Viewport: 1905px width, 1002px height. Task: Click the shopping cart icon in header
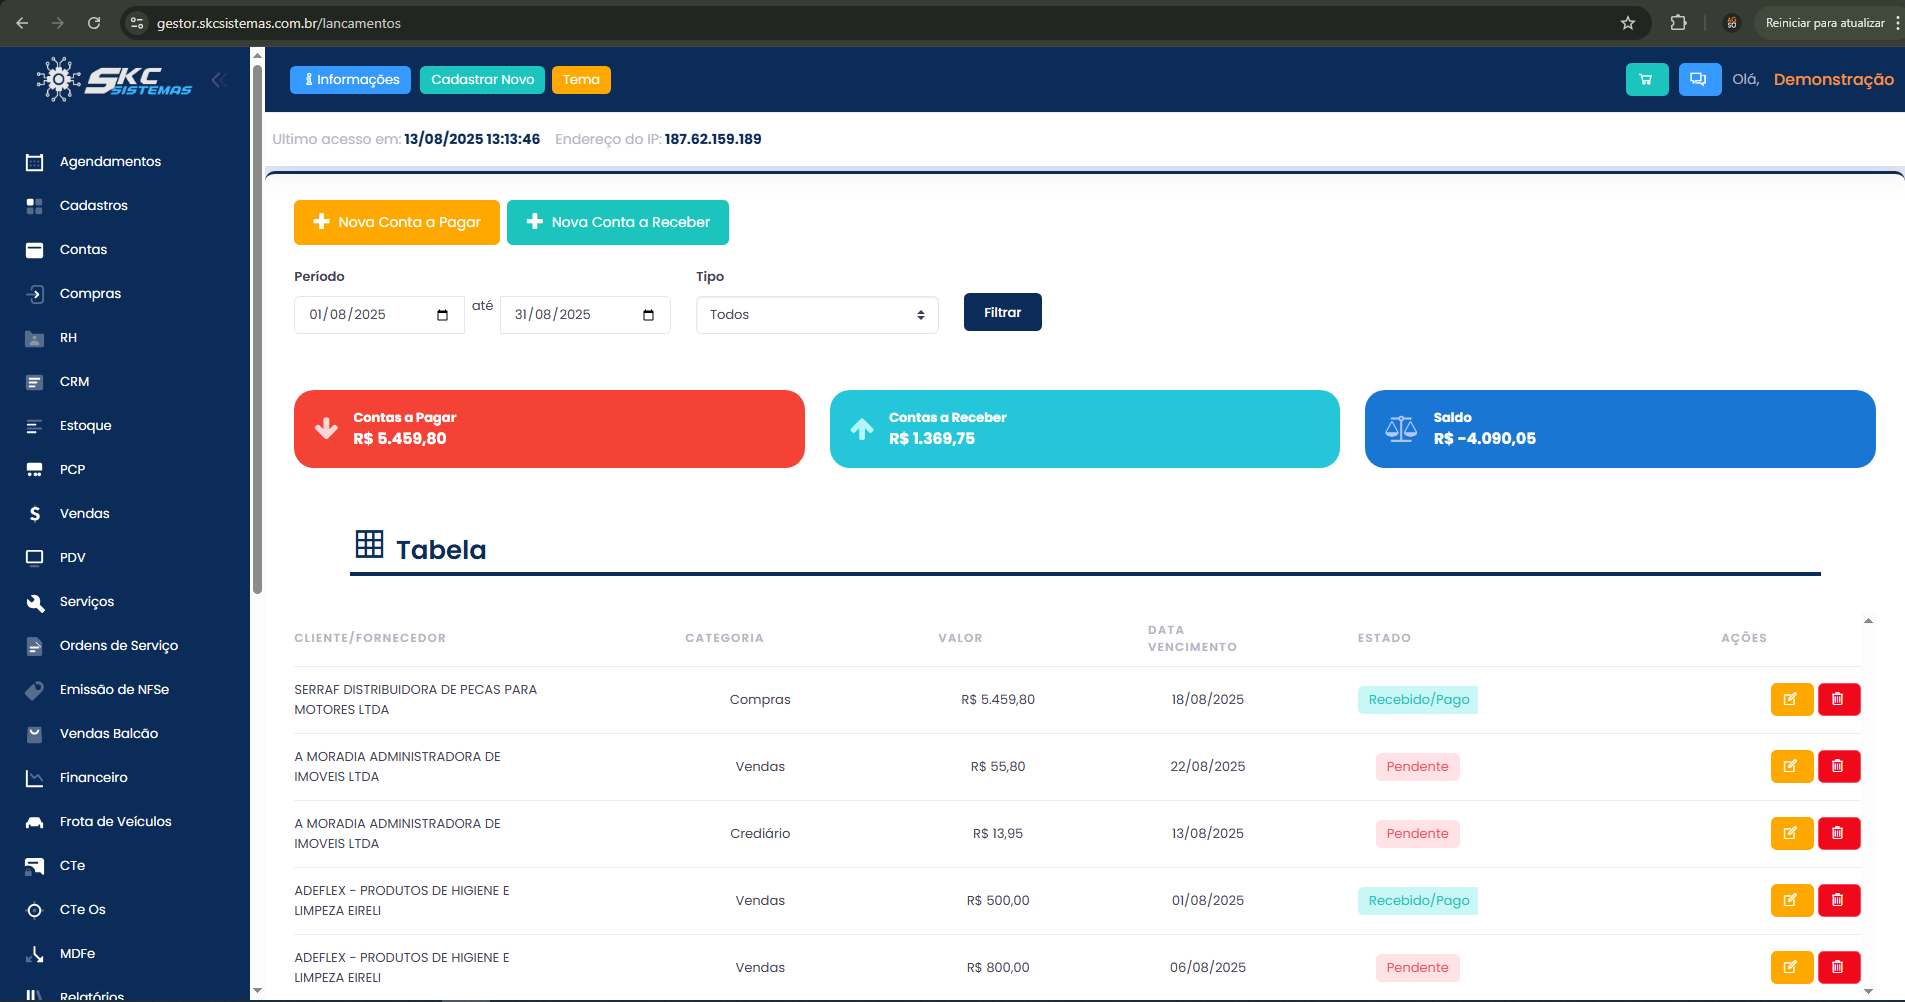(x=1646, y=80)
